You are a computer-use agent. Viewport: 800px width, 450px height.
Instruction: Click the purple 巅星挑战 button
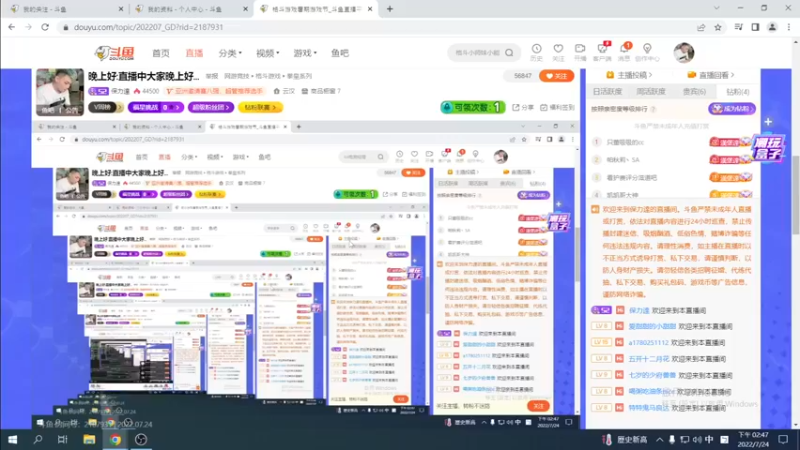[156, 108]
